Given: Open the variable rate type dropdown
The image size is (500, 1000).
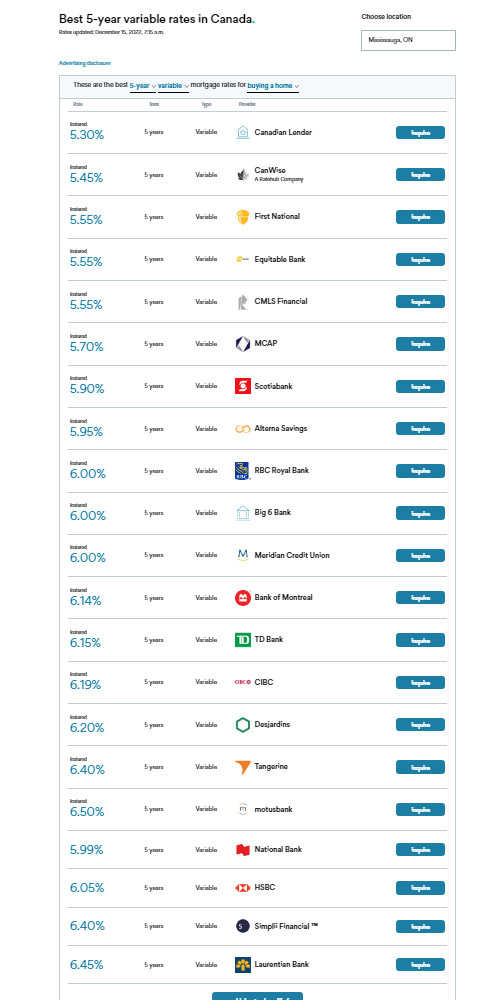Looking at the screenshot, I should tap(173, 85).
